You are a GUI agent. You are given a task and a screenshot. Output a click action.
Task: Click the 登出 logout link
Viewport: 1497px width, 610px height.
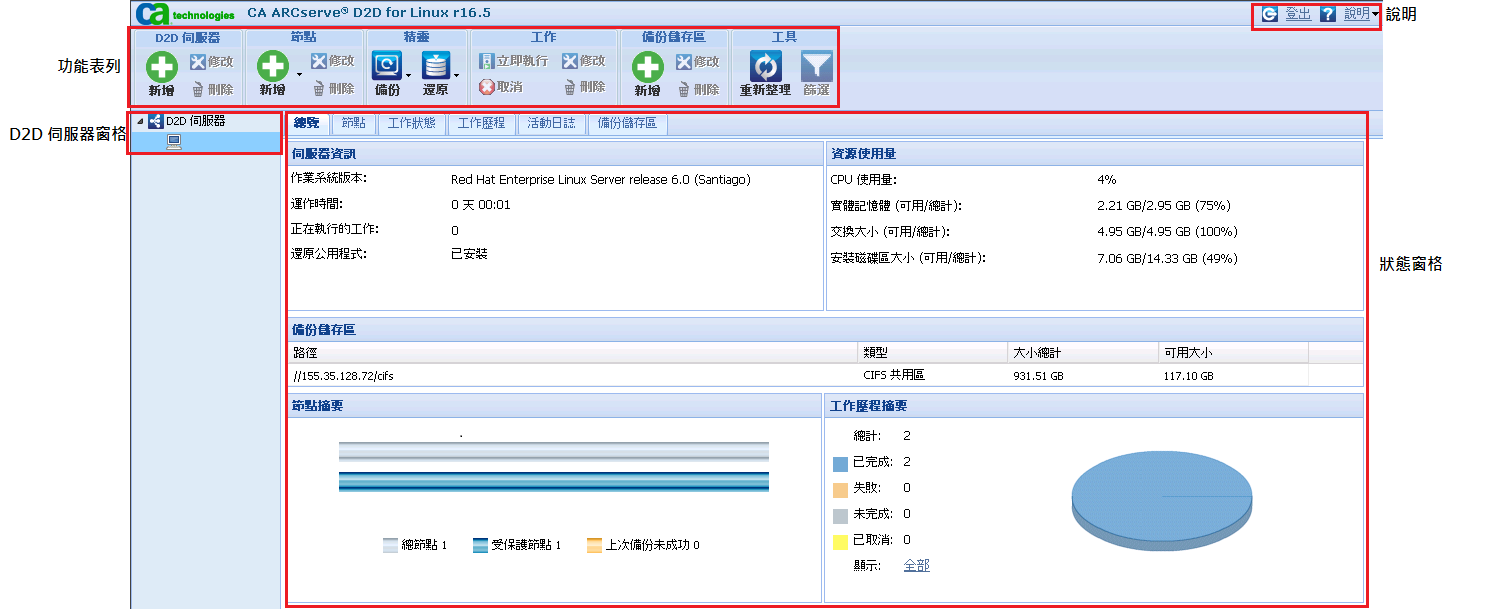click(x=1298, y=14)
